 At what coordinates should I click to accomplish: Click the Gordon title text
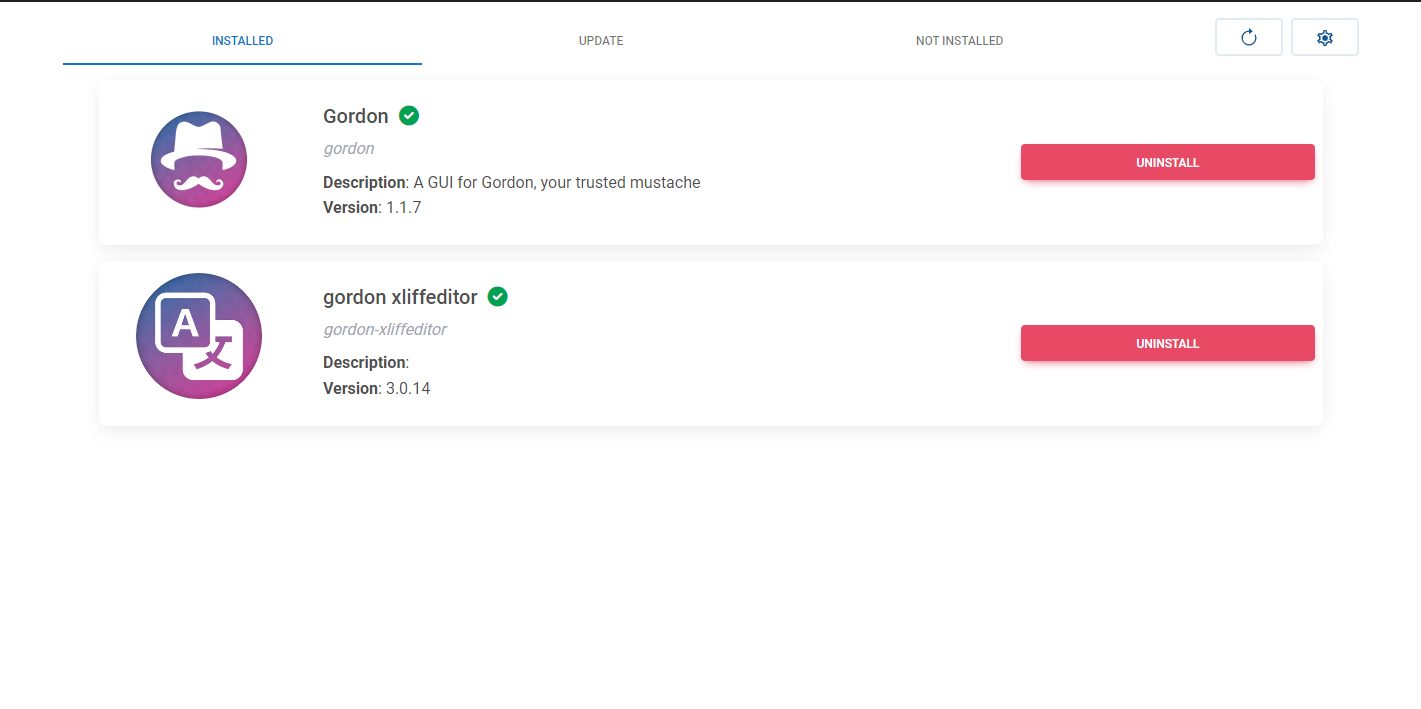[356, 116]
